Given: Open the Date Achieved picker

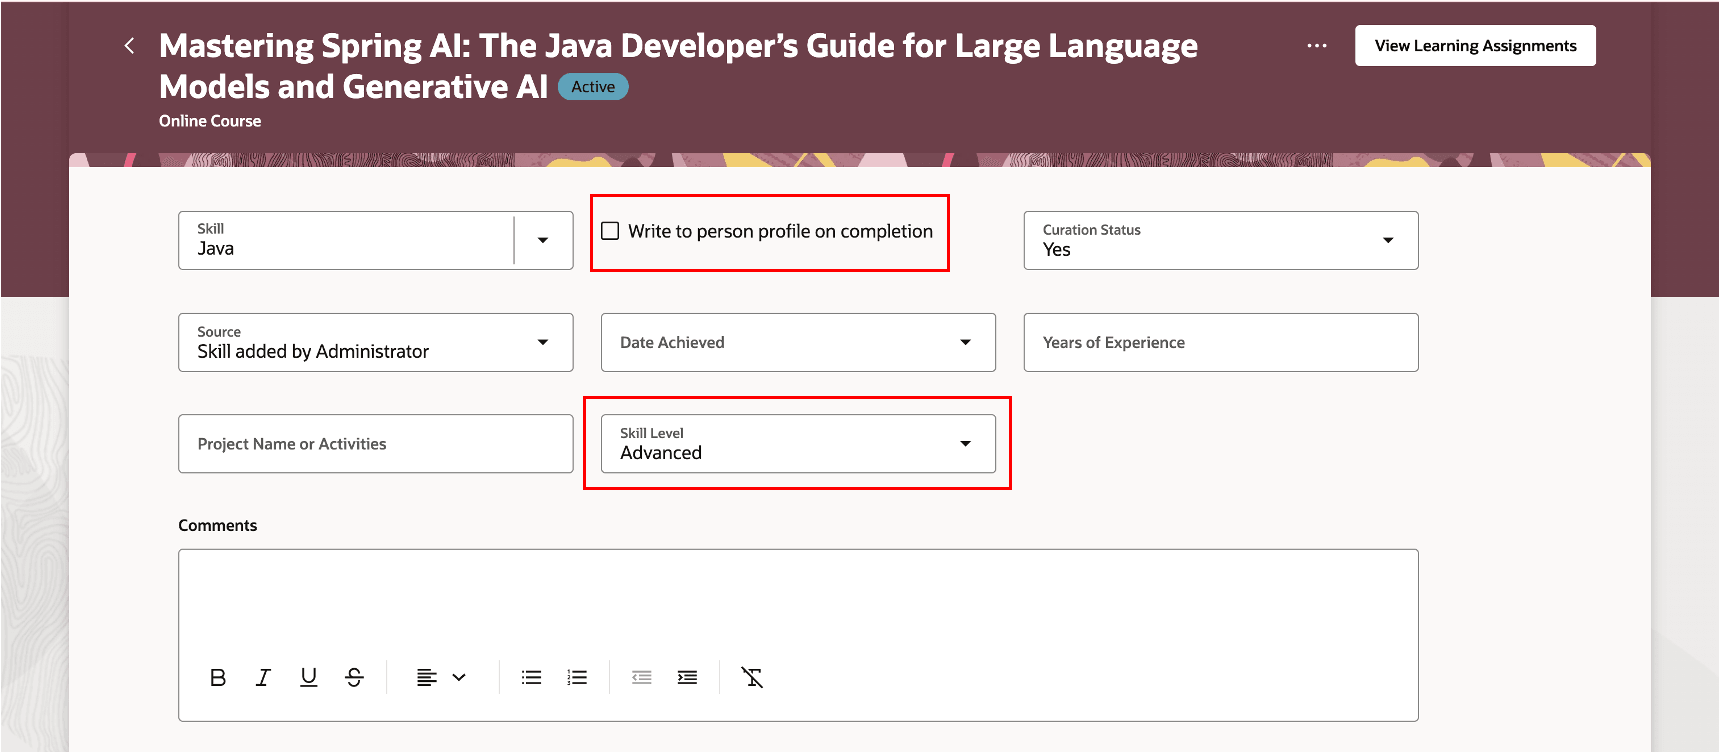Looking at the screenshot, I should click(965, 342).
